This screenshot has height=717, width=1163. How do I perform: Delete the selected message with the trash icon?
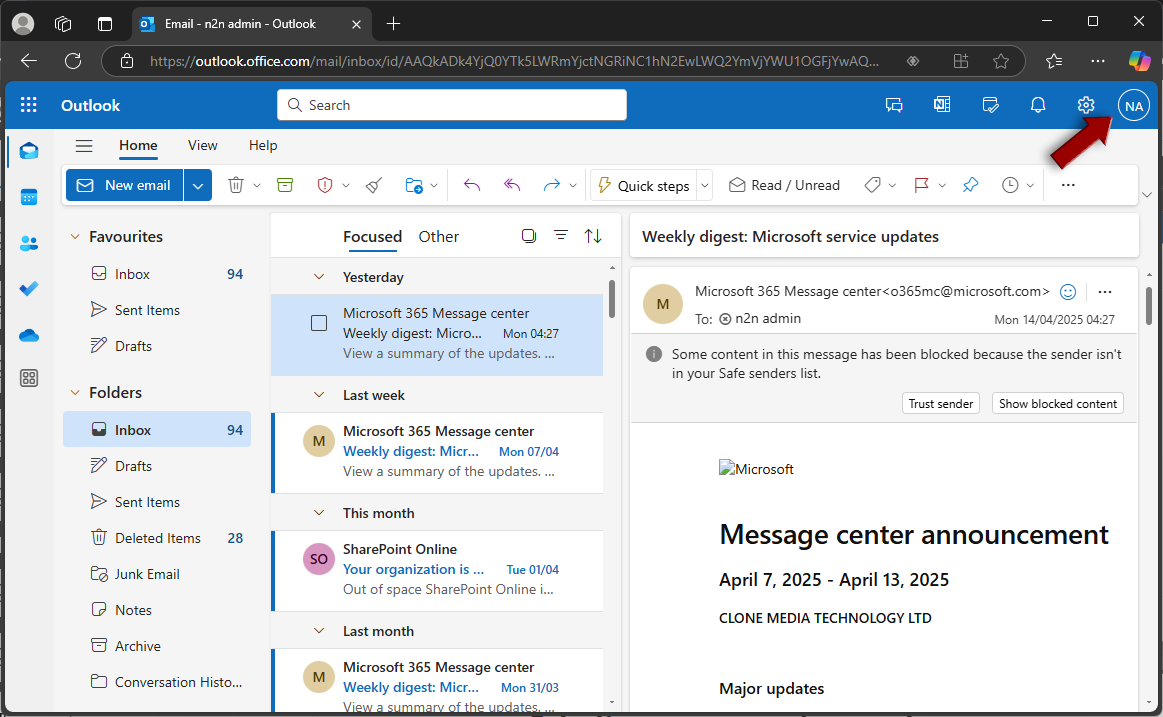(236, 185)
